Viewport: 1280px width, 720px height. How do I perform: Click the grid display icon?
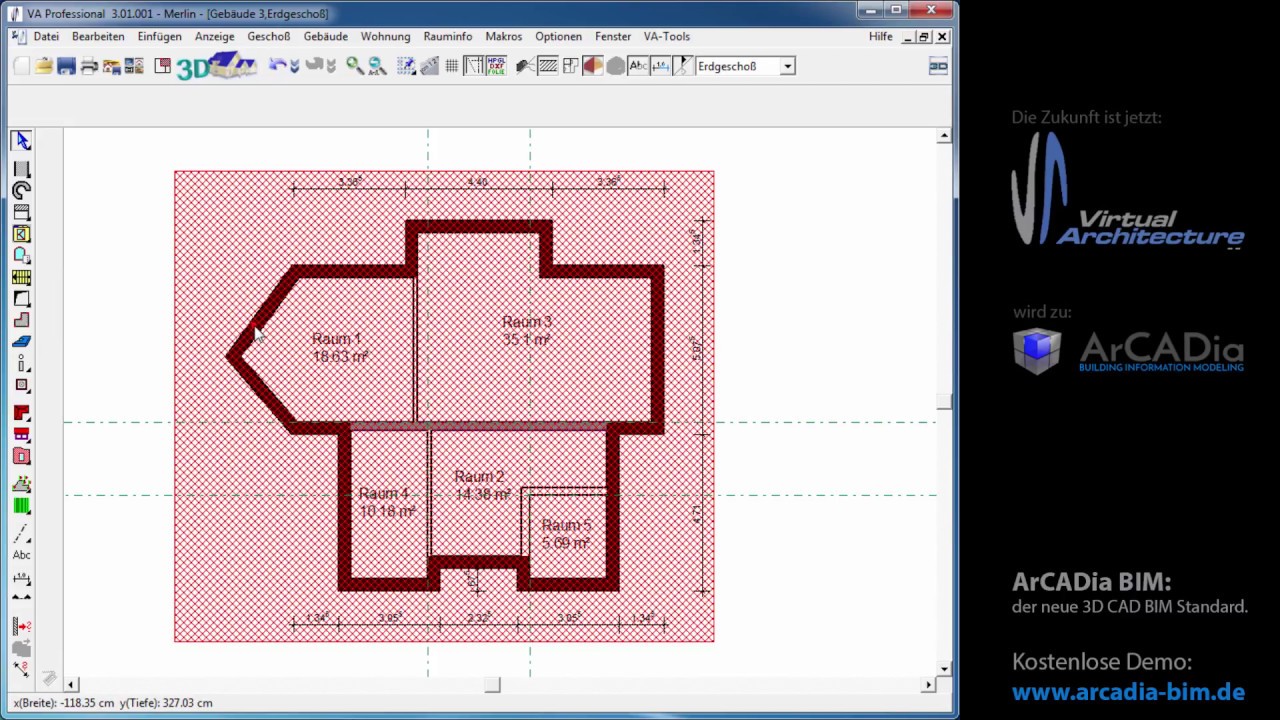pos(451,66)
